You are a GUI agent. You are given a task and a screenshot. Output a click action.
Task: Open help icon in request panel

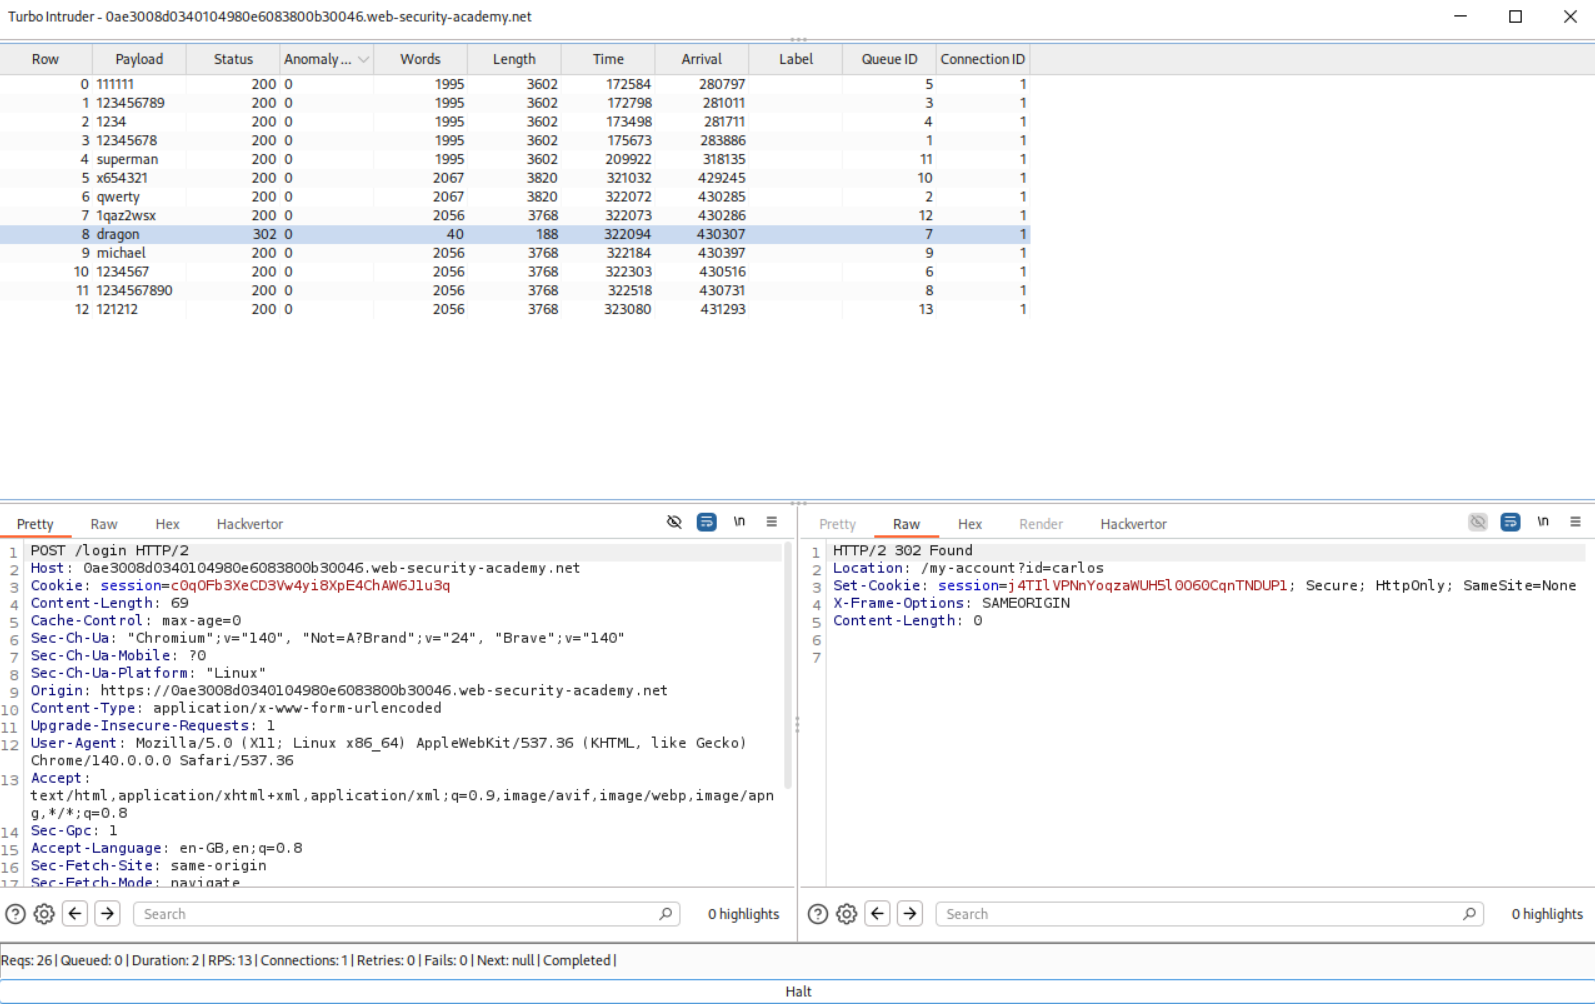(x=15, y=914)
